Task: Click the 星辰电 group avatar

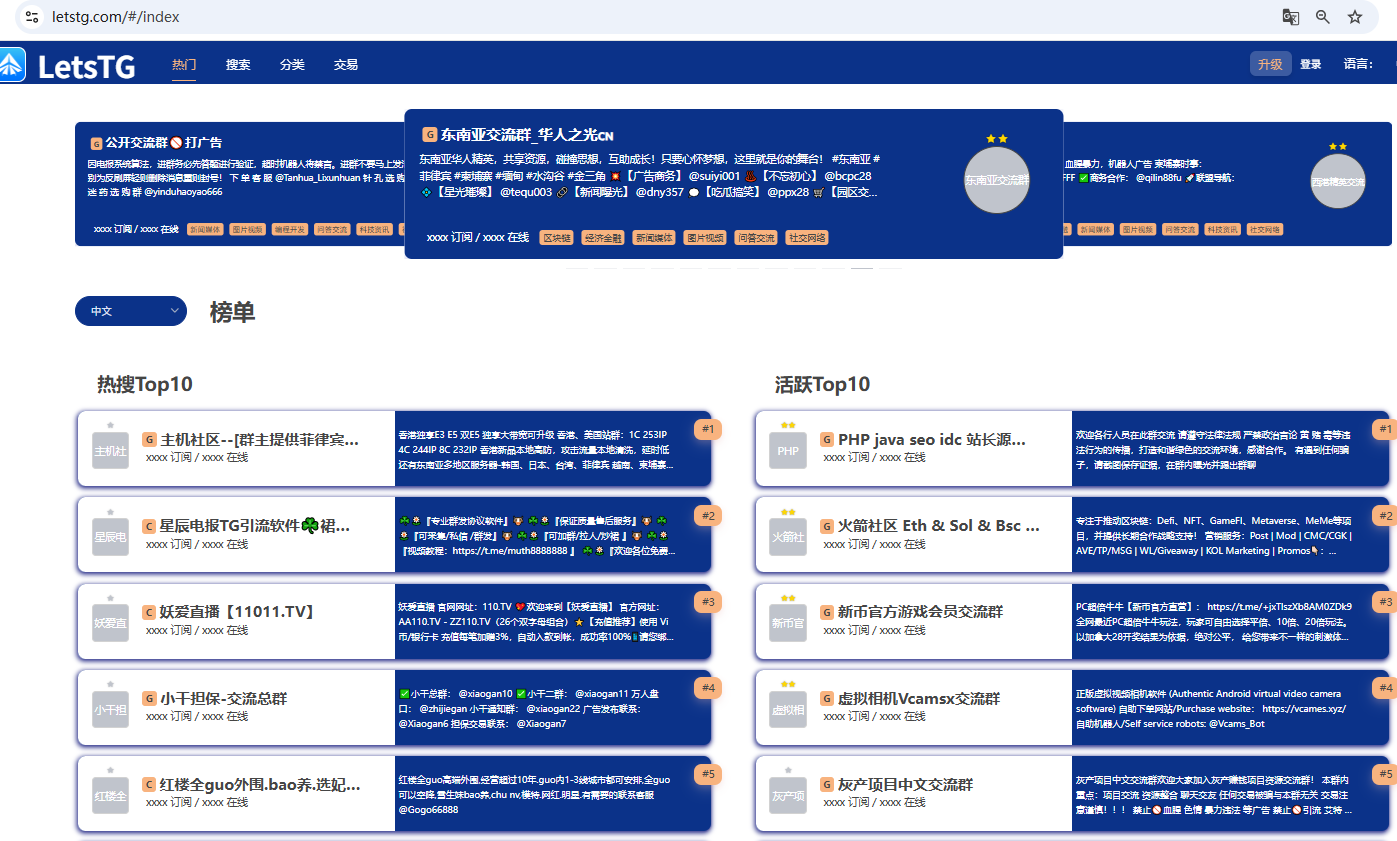Action: [111, 538]
